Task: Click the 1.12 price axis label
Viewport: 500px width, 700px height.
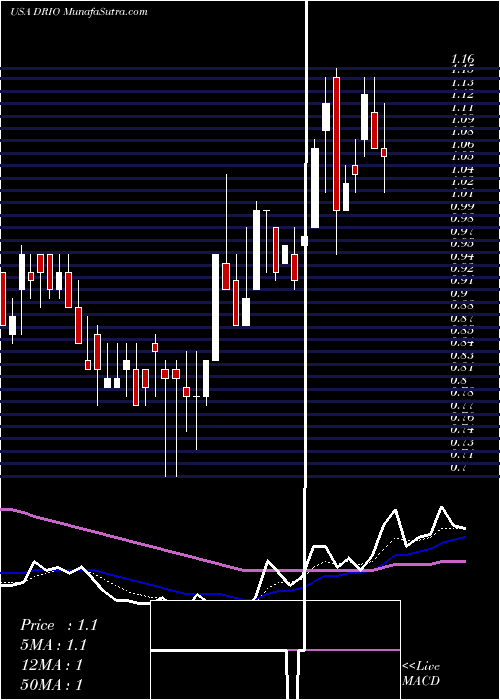Action: [x=462, y=95]
